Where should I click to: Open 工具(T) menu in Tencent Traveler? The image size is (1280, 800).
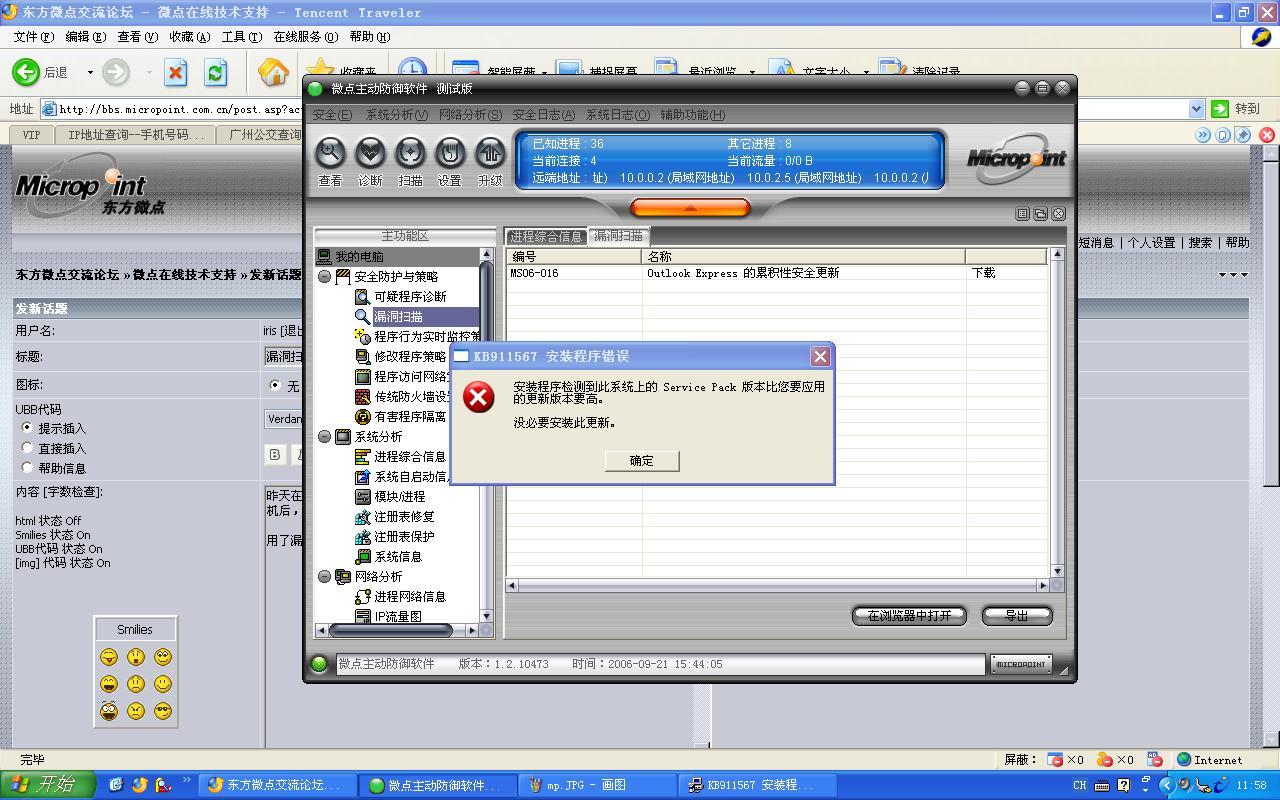coord(241,37)
